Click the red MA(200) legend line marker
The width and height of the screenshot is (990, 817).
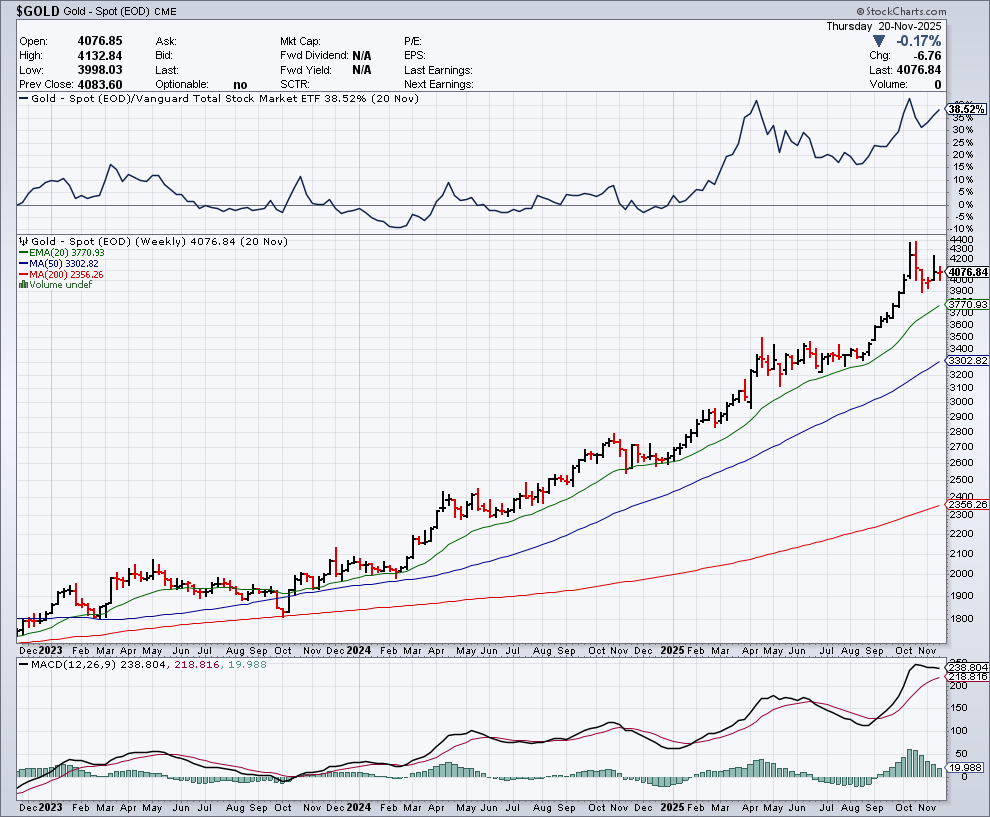pyautogui.click(x=23, y=274)
